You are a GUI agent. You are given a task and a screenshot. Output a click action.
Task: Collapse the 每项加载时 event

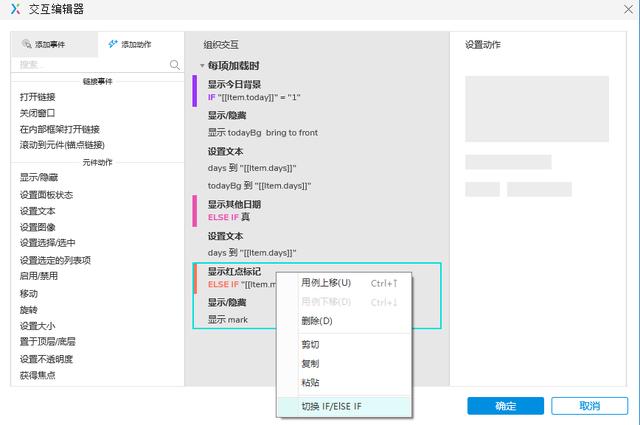pos(202,66)
